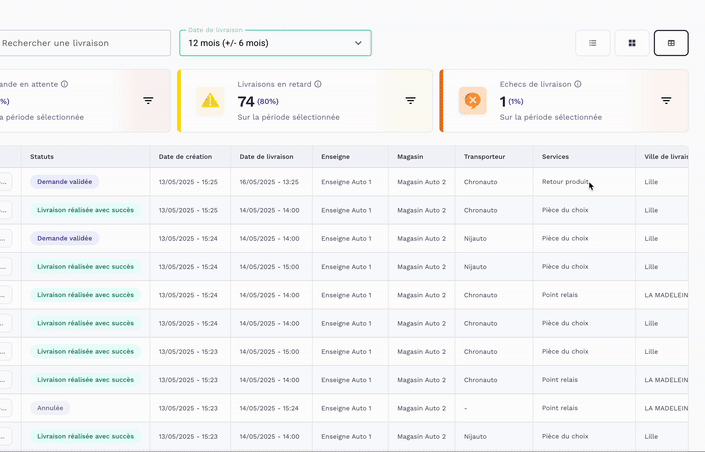705x452 pixels.
Task: Filter by late deliveries (Livraisons en retard)
Action: (x=411, y=101)
